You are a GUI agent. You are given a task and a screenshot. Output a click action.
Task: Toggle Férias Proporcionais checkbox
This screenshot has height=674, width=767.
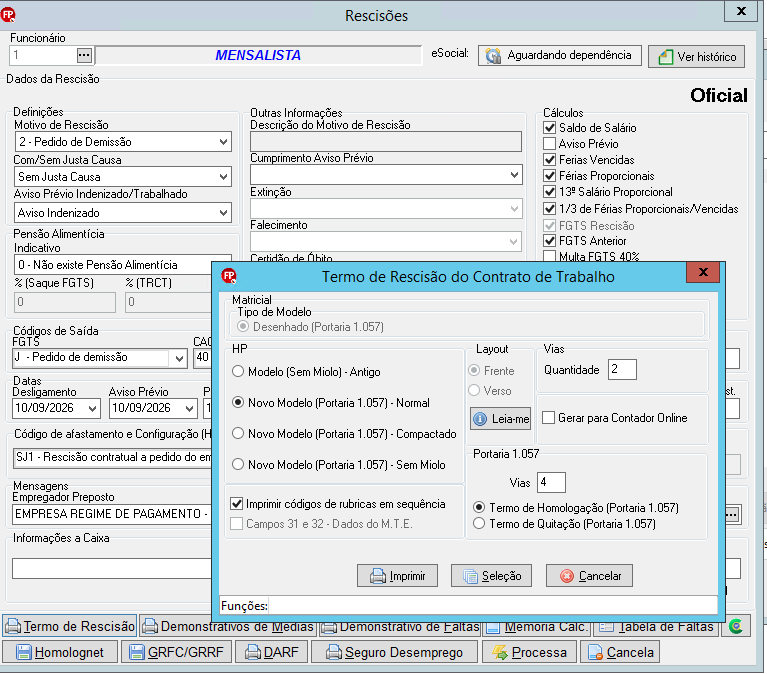(x=550, y=176)
